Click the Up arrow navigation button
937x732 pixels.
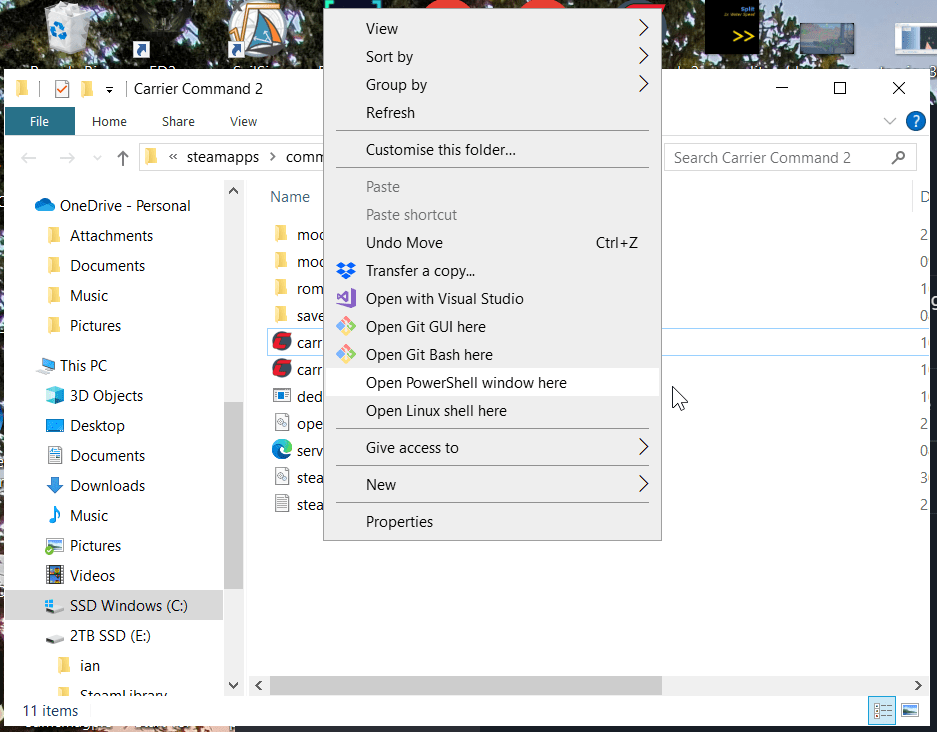coord(123,158)
